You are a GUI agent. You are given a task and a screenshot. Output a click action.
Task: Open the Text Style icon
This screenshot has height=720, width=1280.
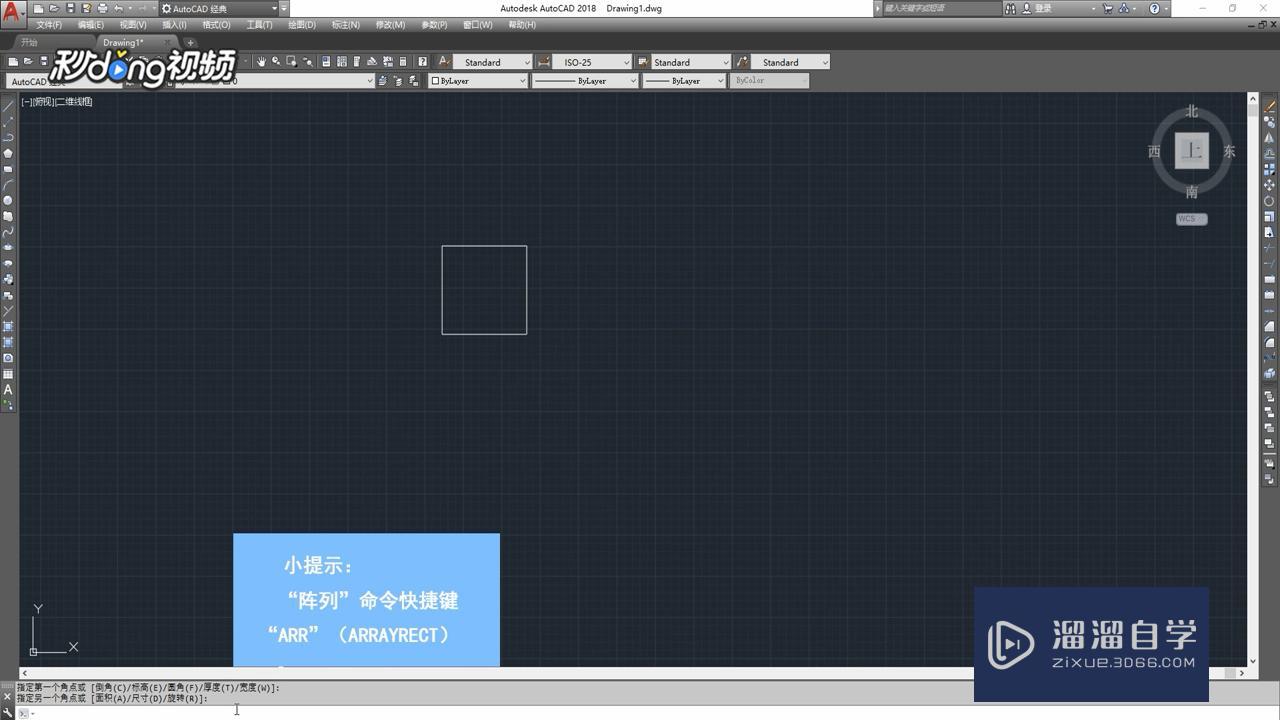(x=444, y=62)
